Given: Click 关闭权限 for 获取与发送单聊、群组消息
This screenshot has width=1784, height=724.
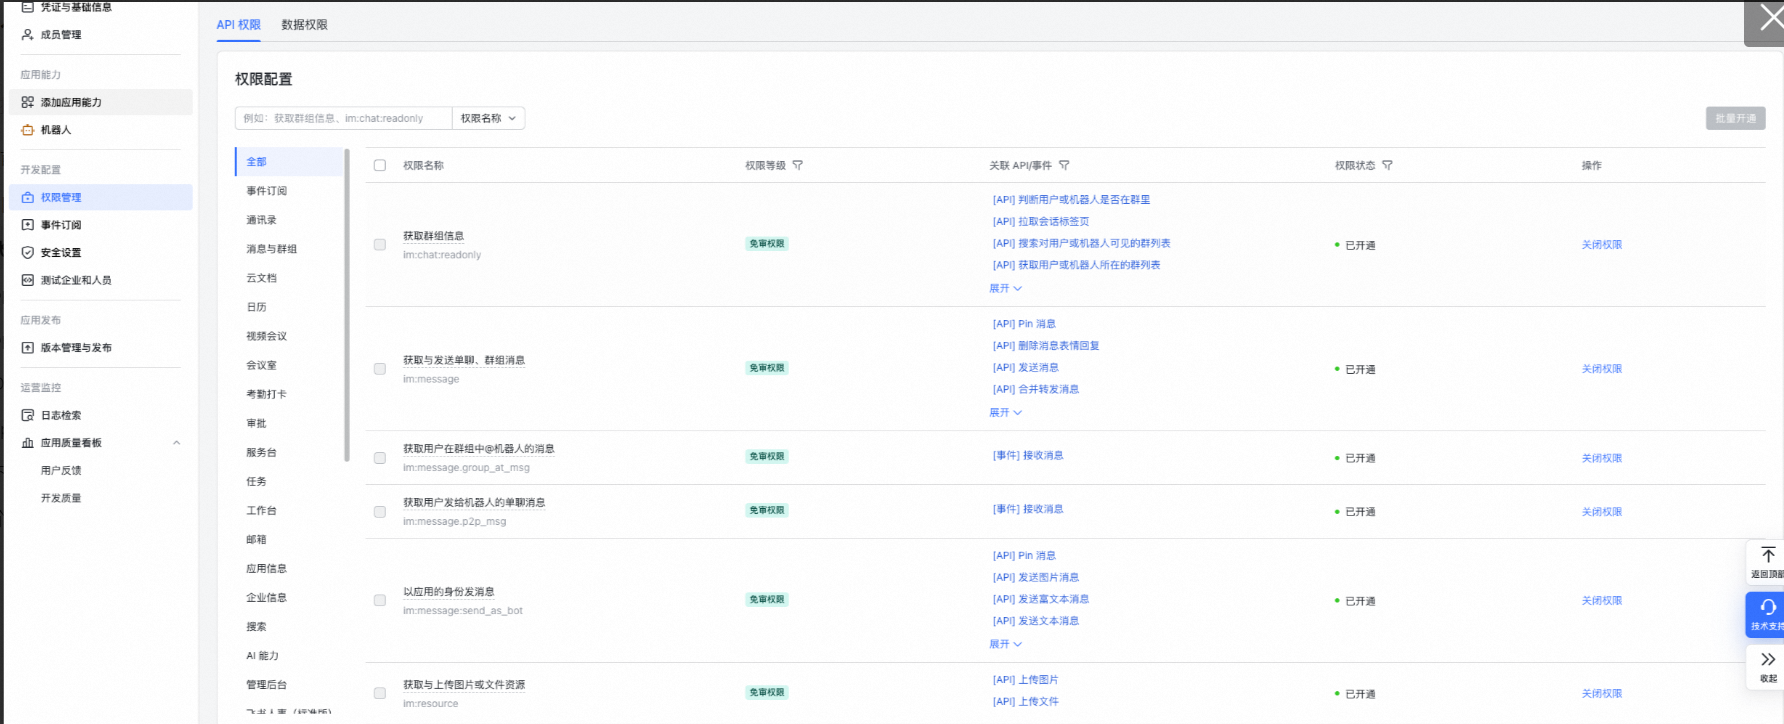Looking at the screenshot, I should coord(1602,369).
